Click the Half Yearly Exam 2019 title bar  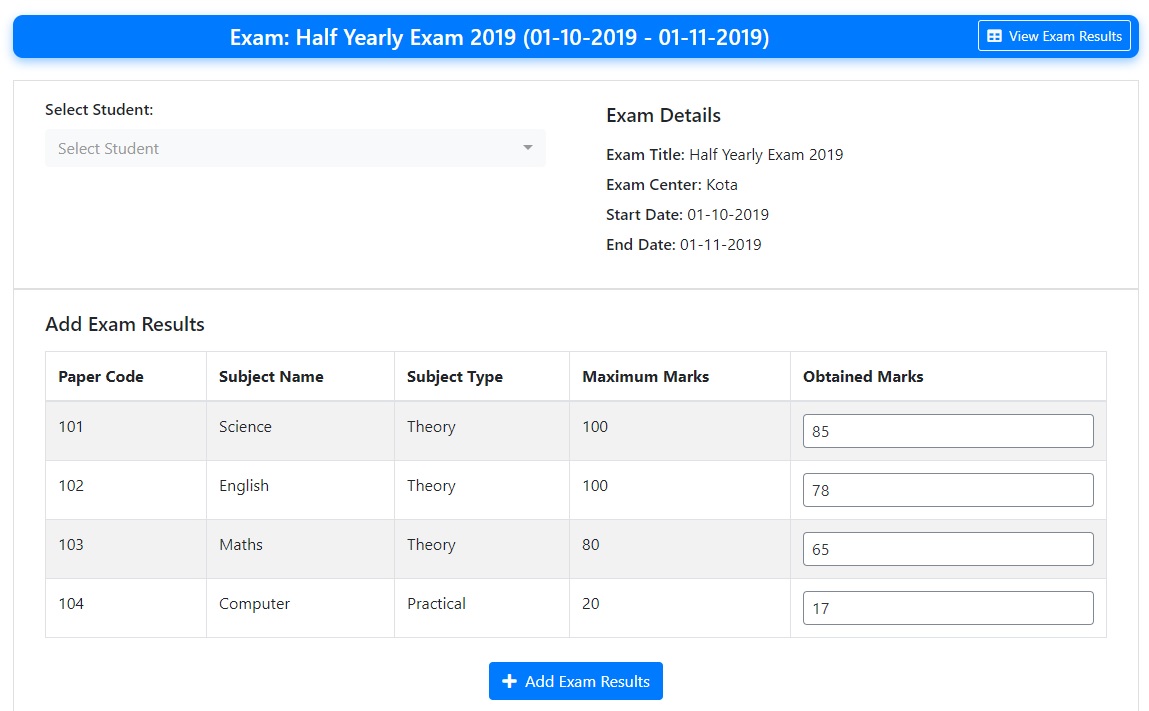[499, 37]
